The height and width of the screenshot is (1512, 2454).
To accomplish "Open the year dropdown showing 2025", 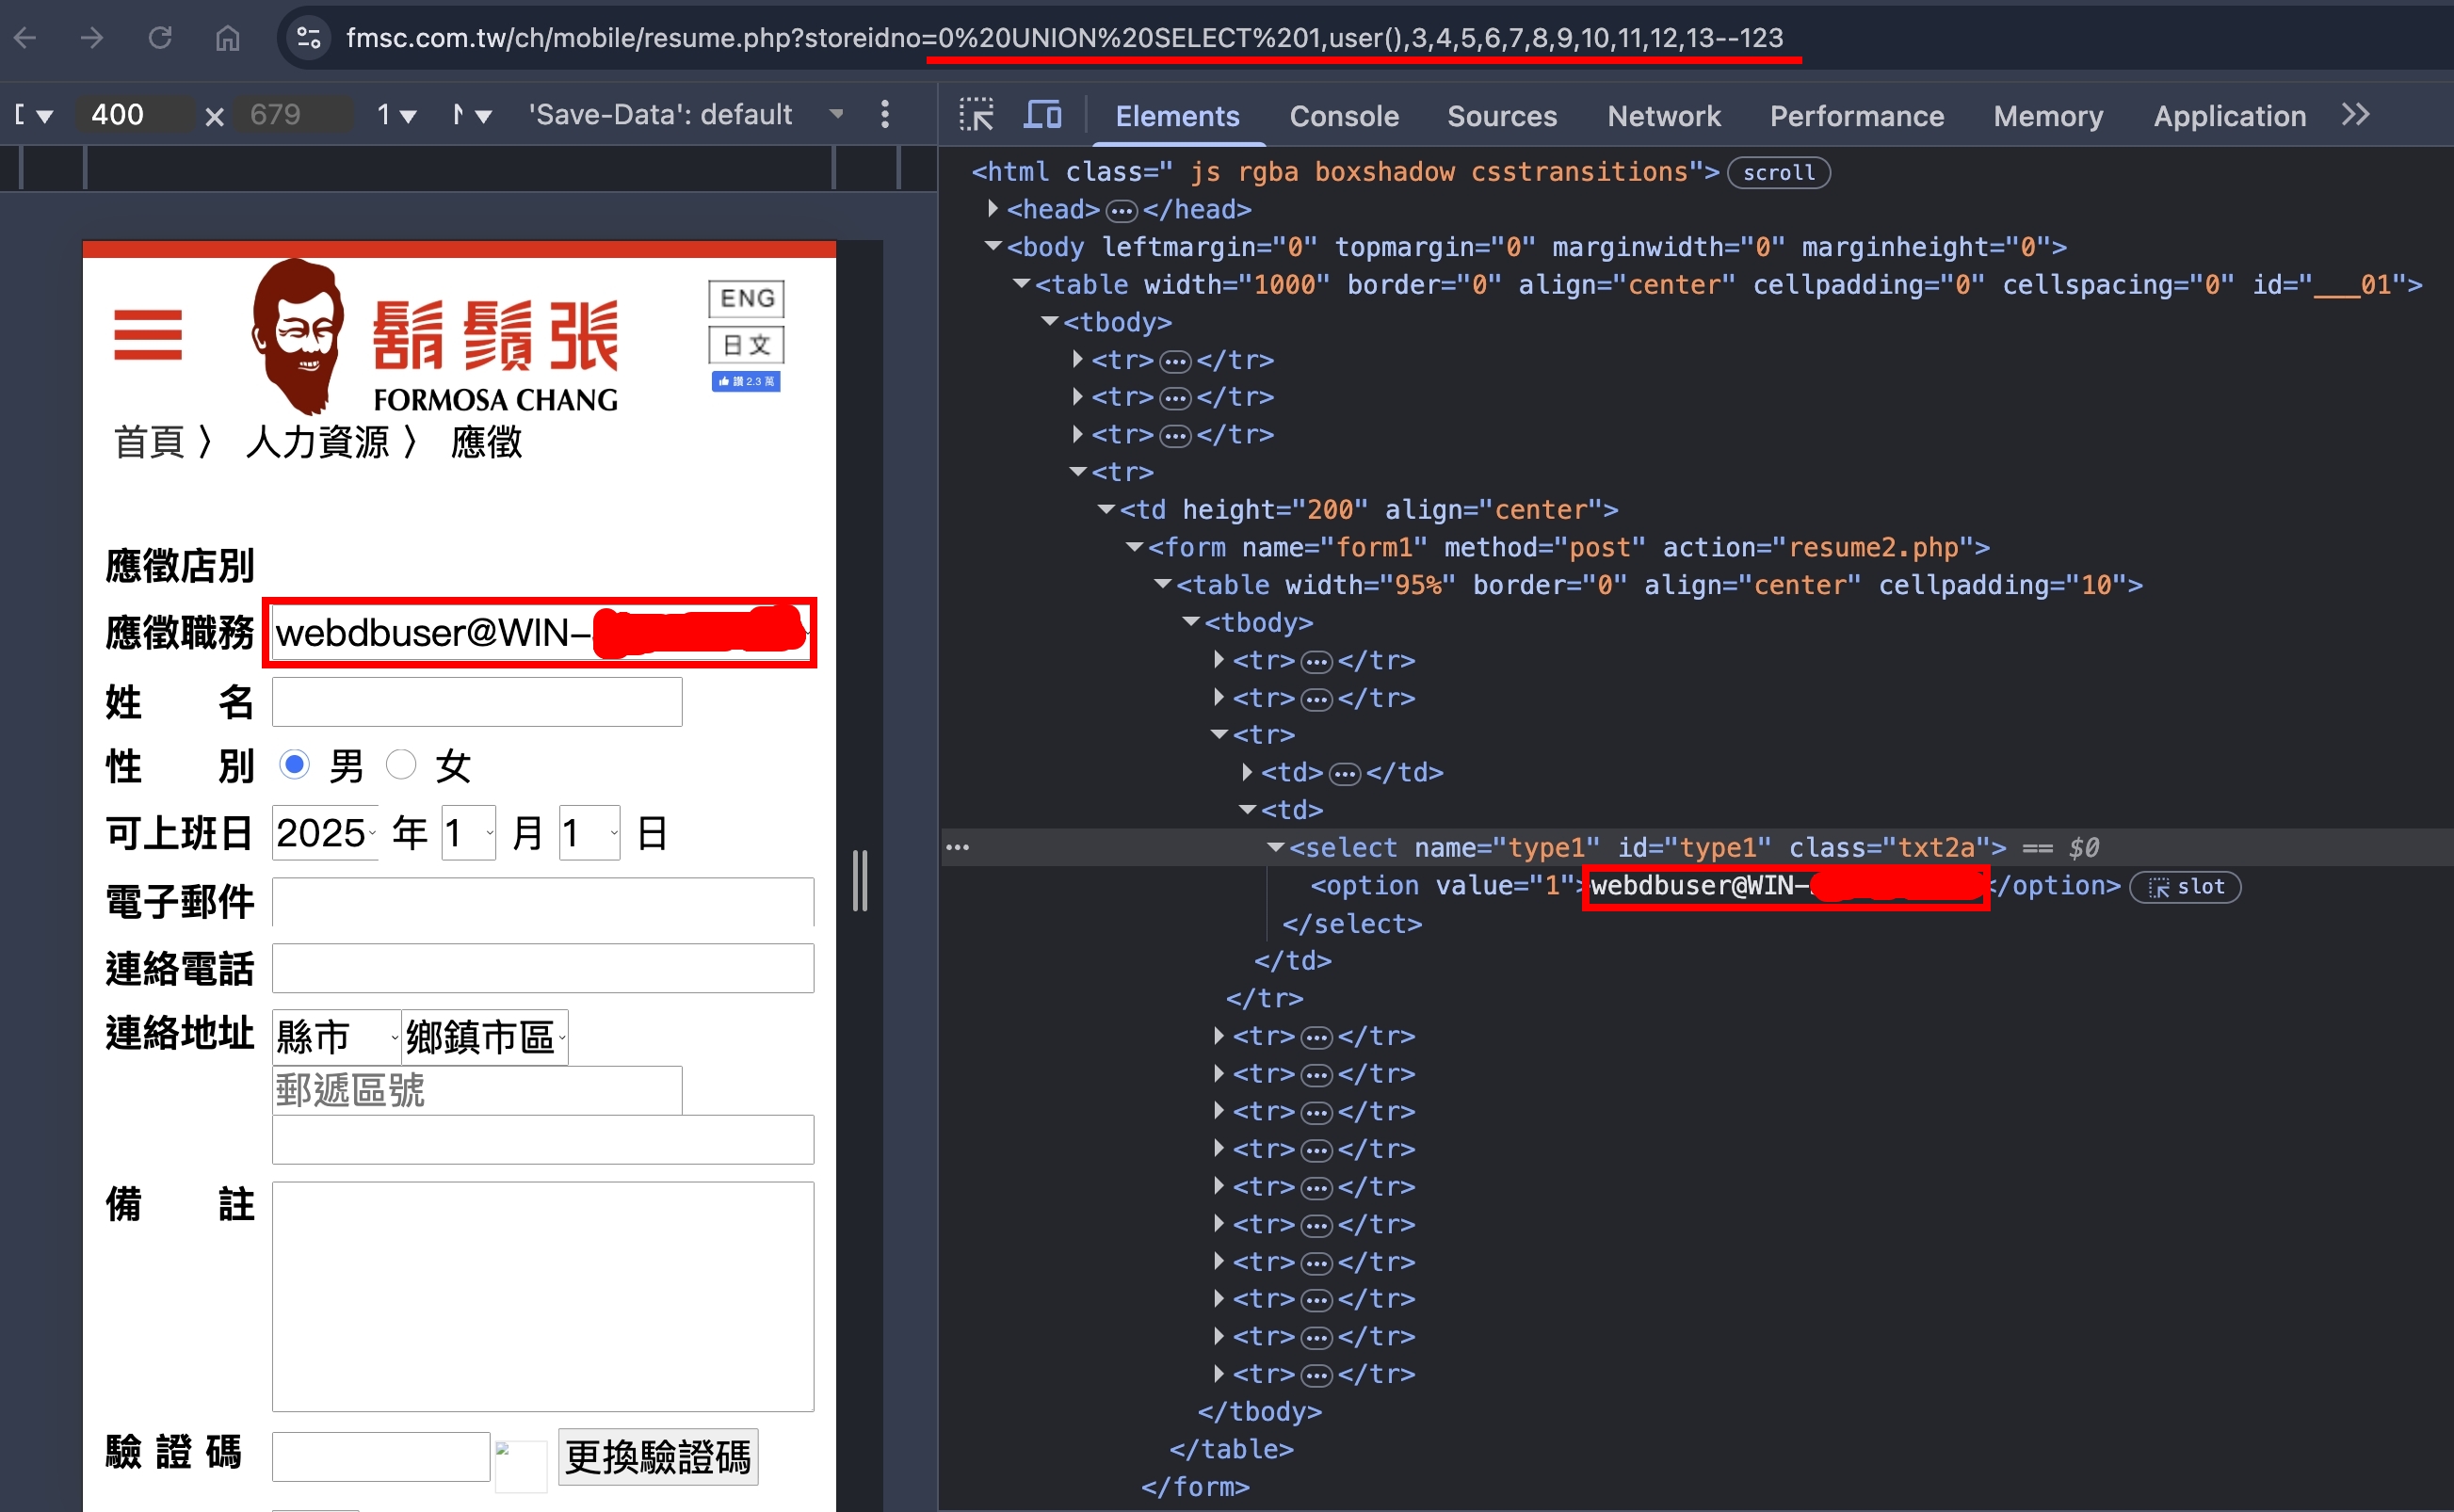I will pos(325,833).
